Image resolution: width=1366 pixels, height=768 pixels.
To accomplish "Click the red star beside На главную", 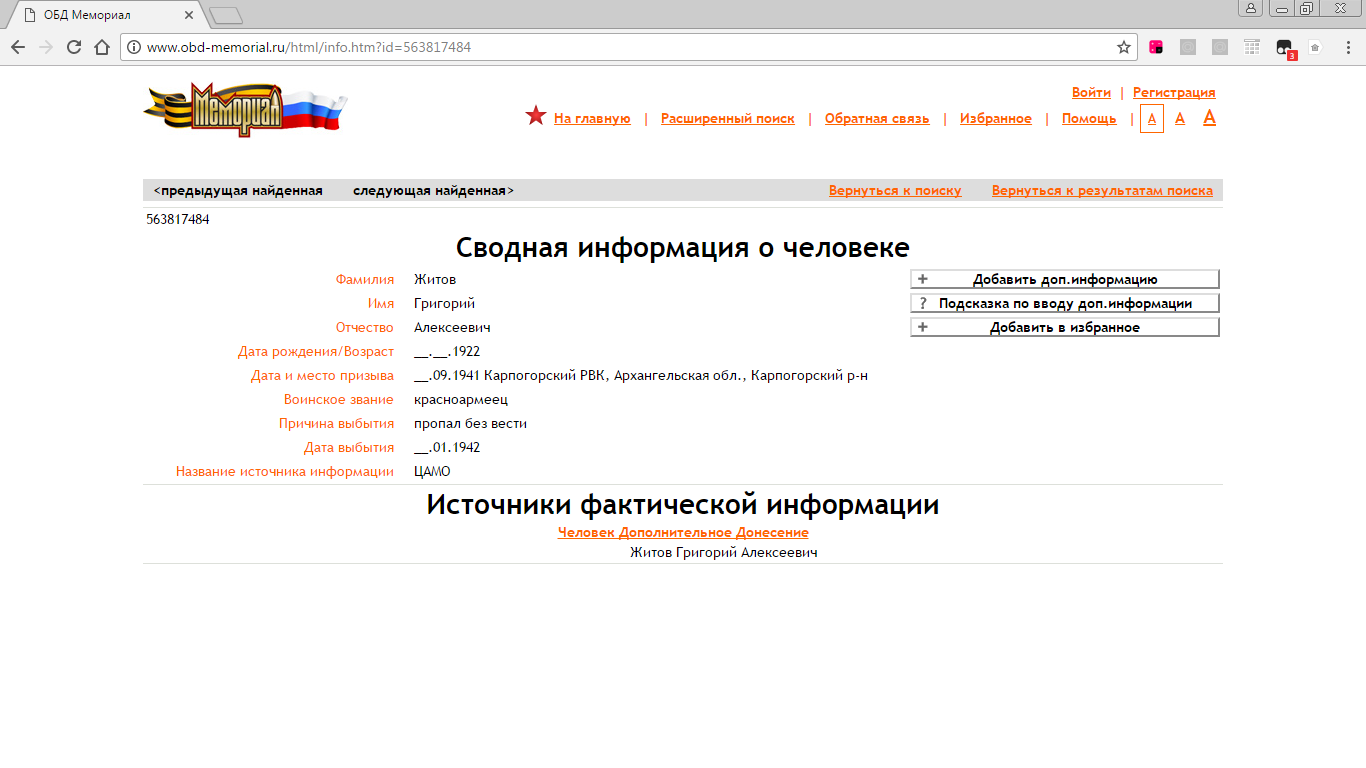I will point(536,117).
